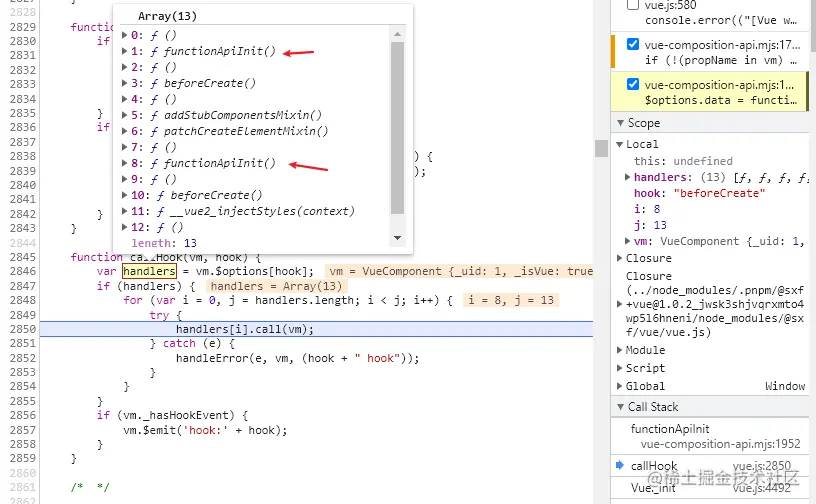Click this: undefined in Local scope
Image resolution: width=816 pixels, height=504 pixels.
coord(683,161)
